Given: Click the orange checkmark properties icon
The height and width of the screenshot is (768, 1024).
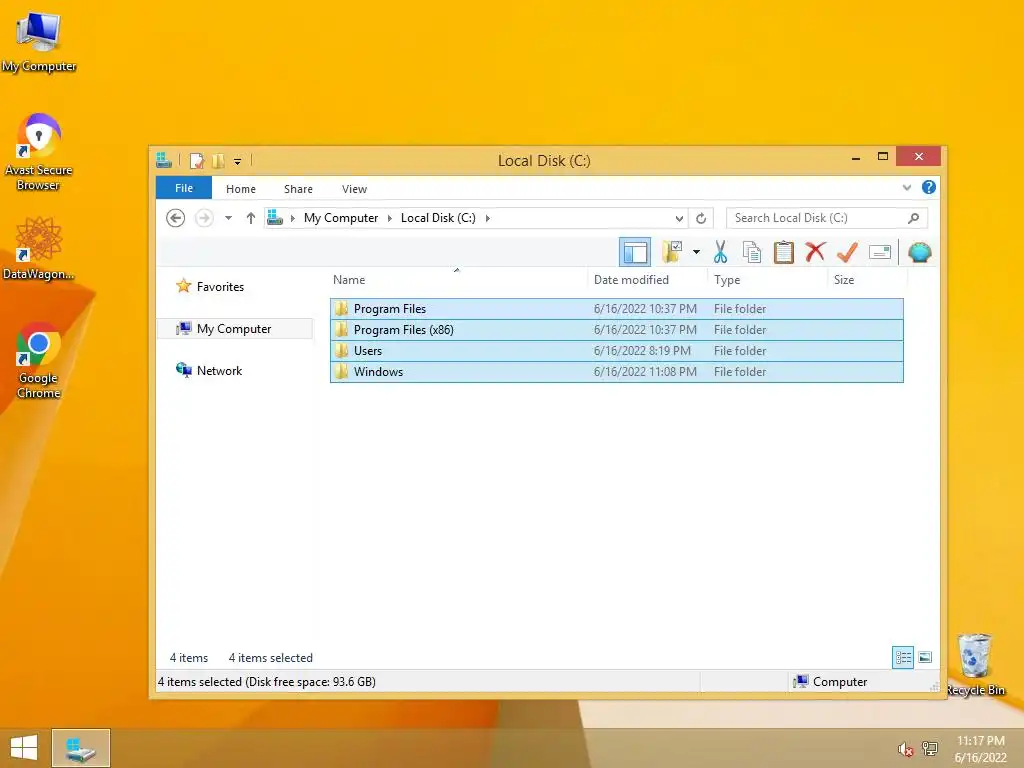Looking at the screenshot, I should (847, 252).
